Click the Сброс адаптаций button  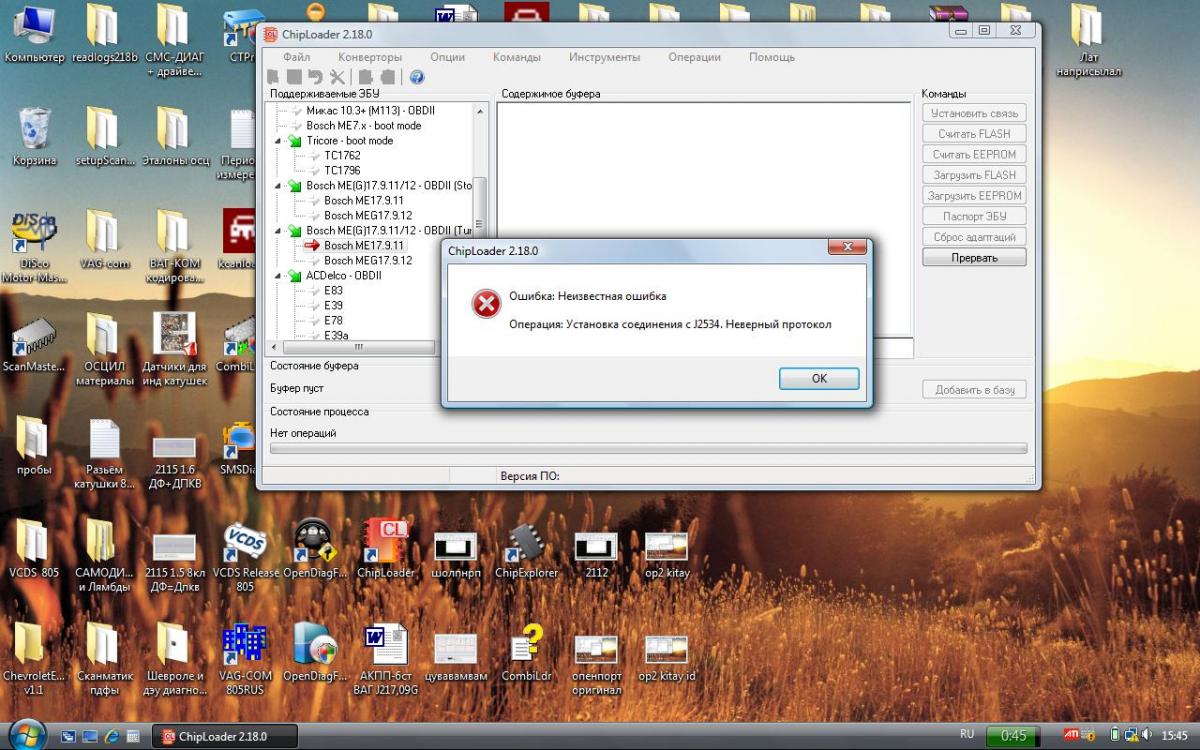coord(974,237)
